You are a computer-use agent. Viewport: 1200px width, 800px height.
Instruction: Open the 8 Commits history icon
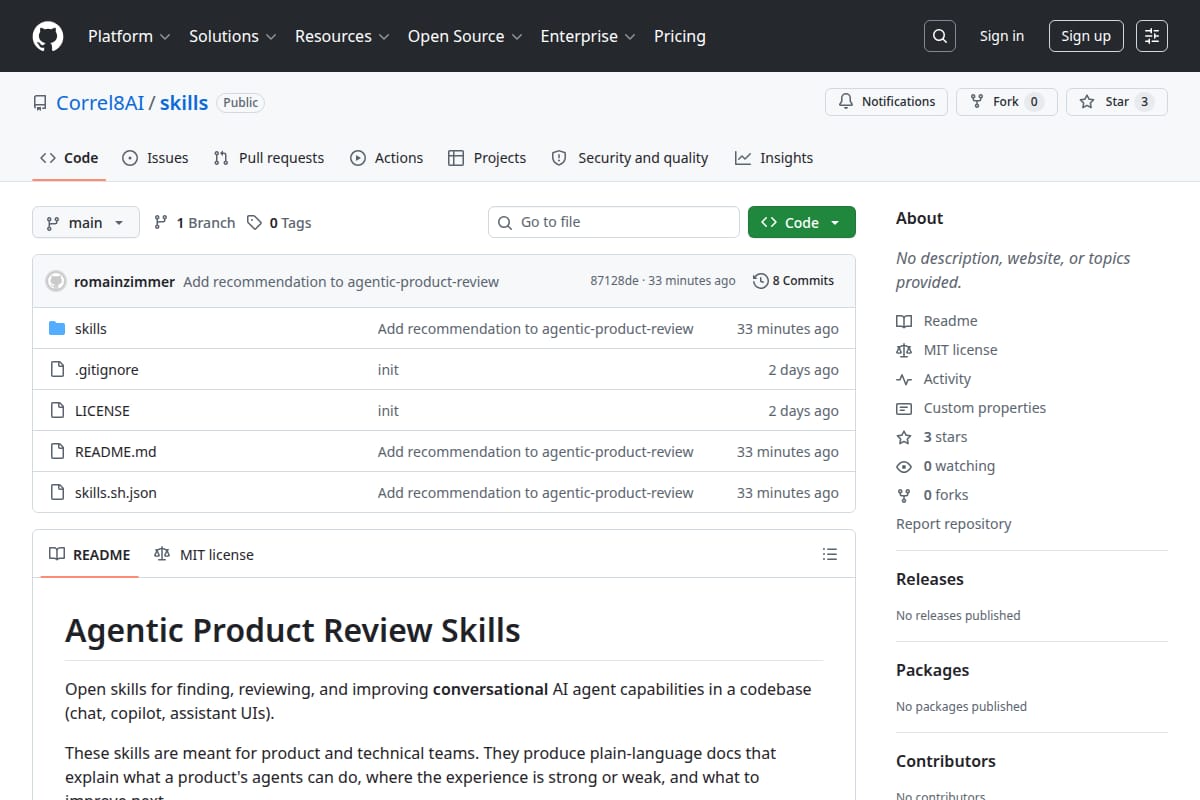click(x=761, y=281)
